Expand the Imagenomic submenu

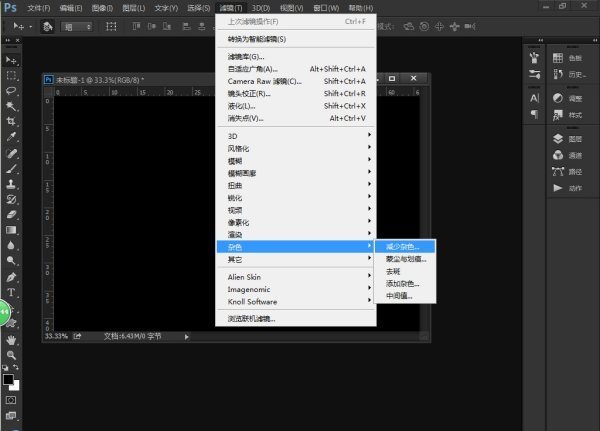tap(295, 289)
